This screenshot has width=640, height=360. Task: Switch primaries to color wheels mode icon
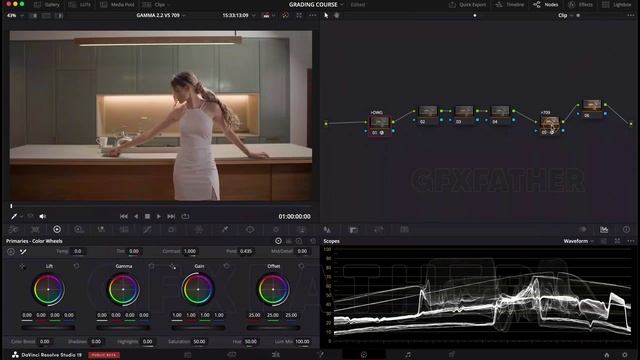coord(278,241)
